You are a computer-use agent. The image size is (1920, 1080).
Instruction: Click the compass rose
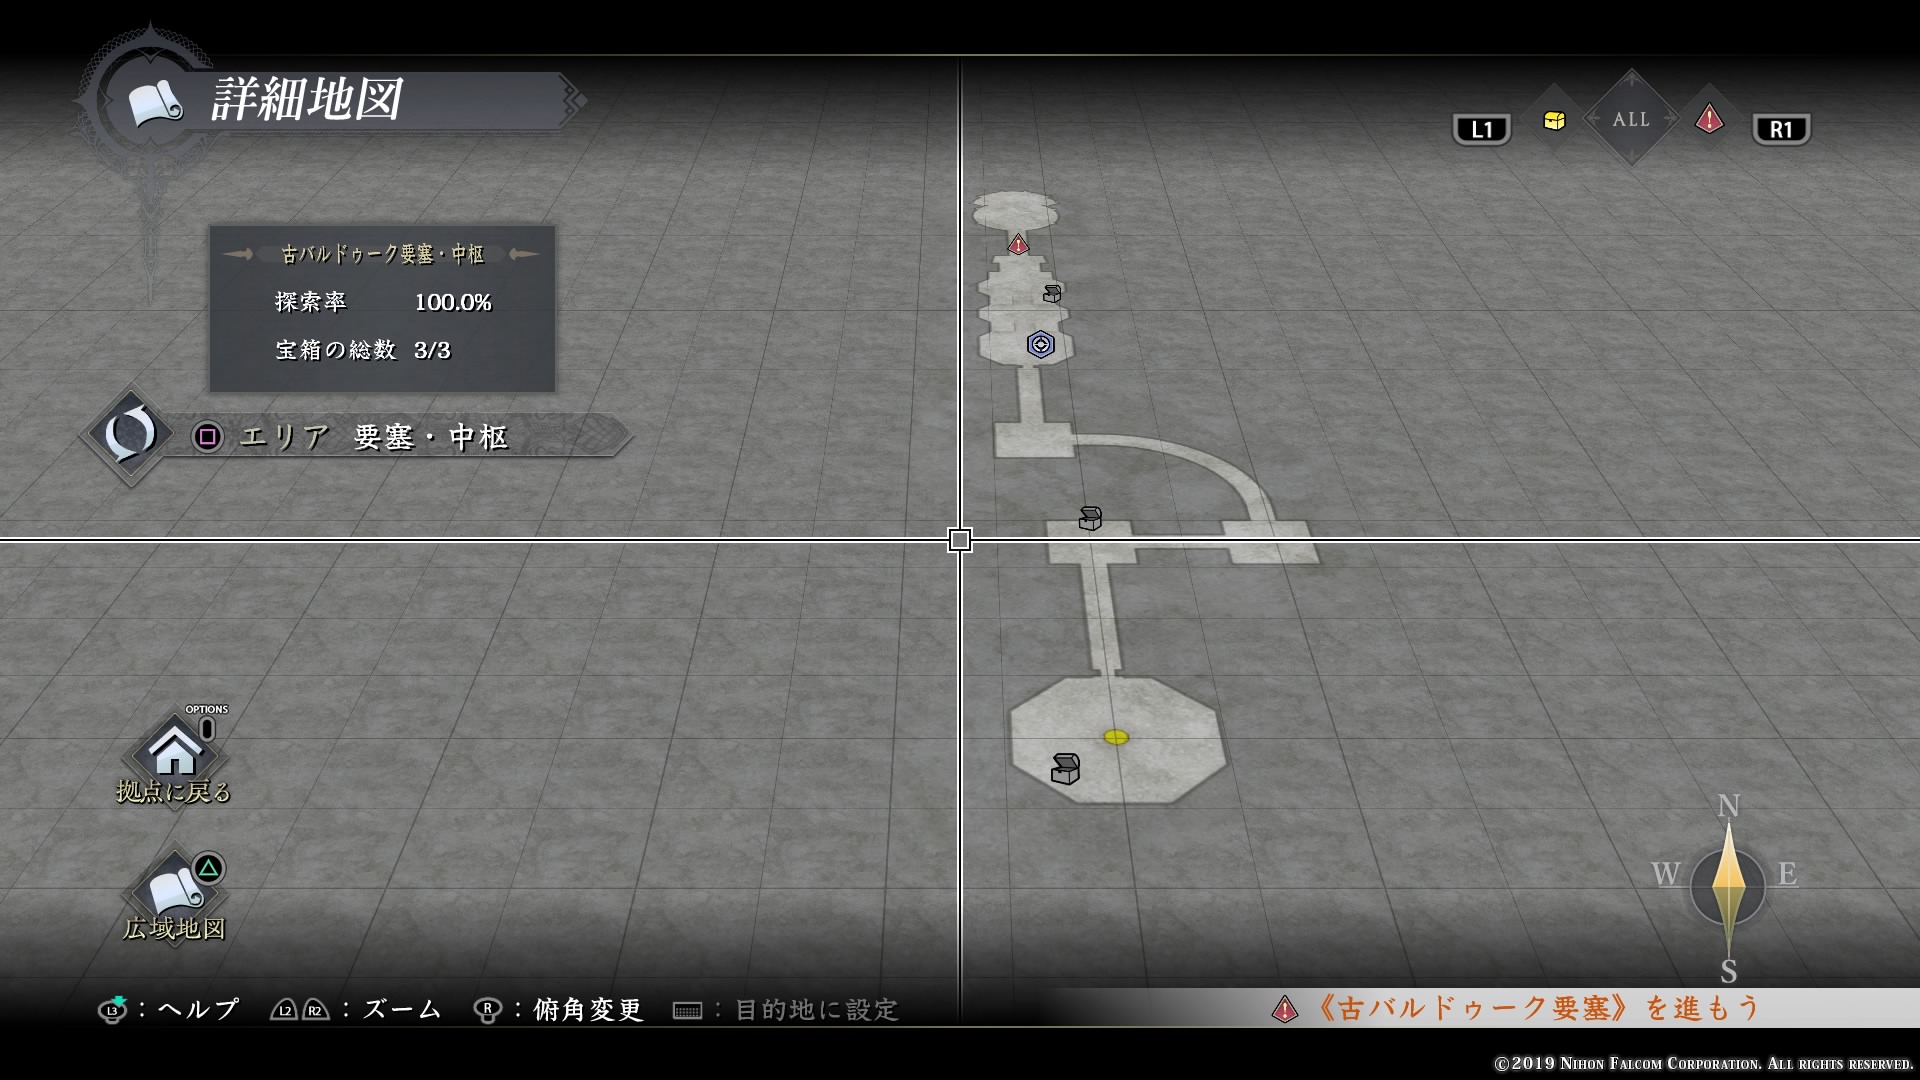[1728, 886]
